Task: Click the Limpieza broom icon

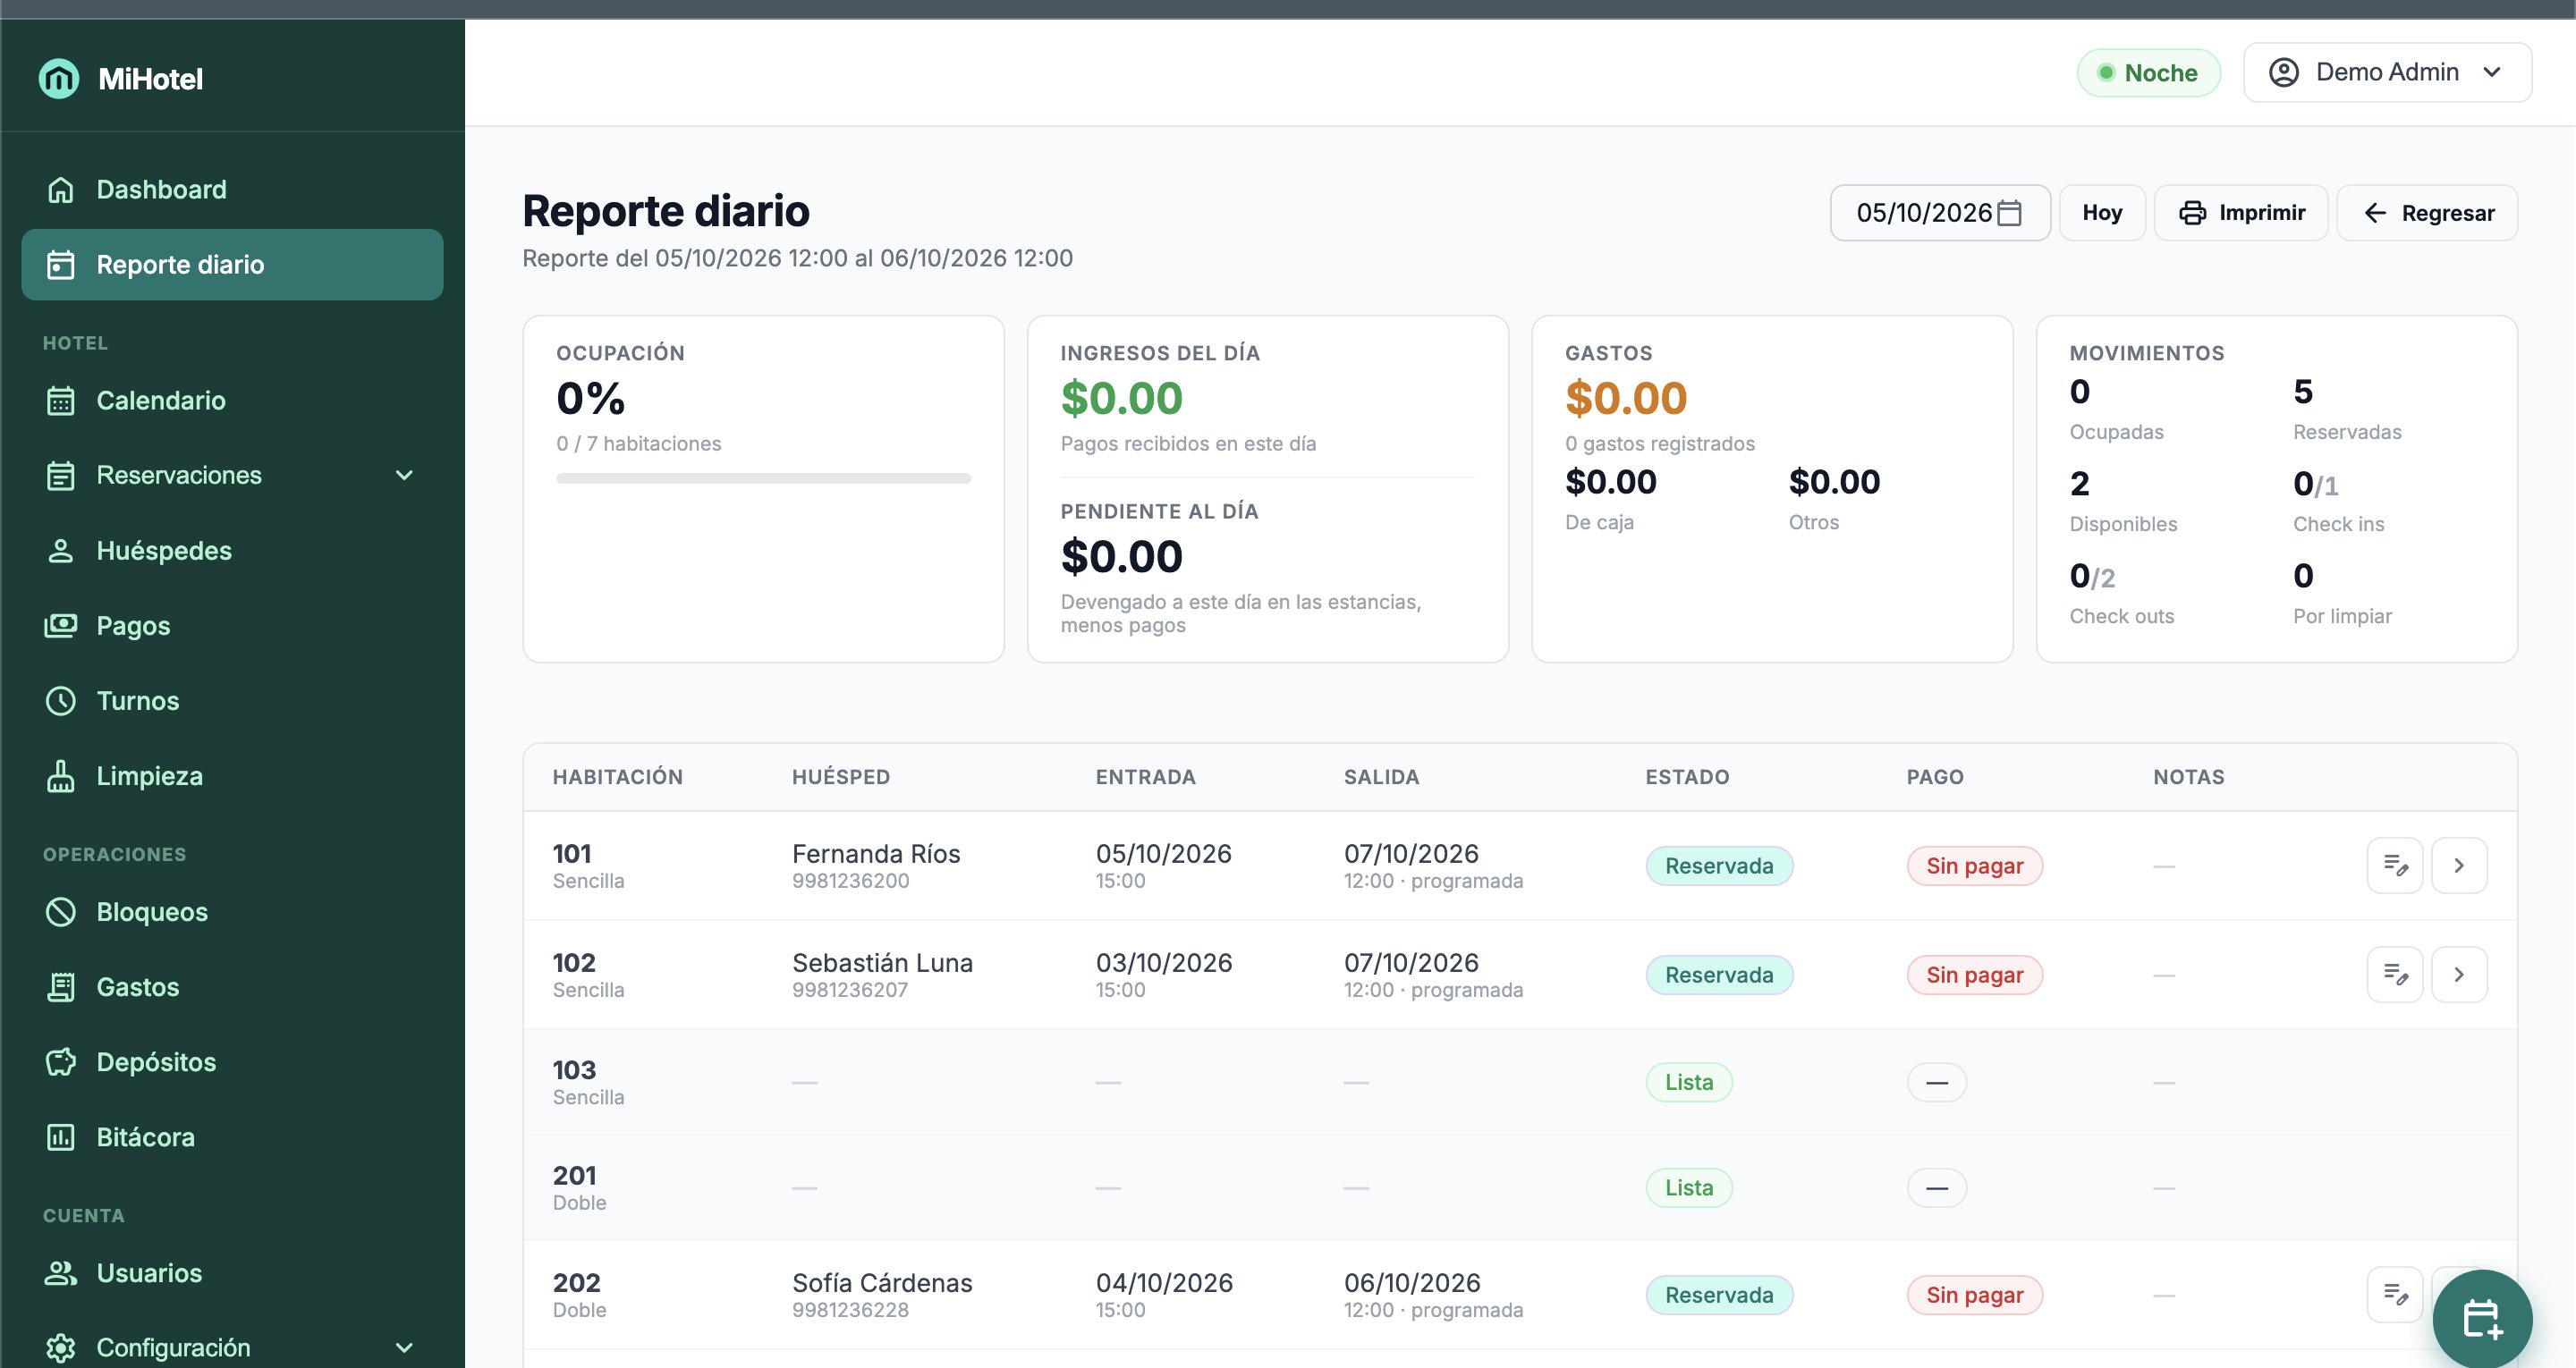Action: tap(60, 776)
